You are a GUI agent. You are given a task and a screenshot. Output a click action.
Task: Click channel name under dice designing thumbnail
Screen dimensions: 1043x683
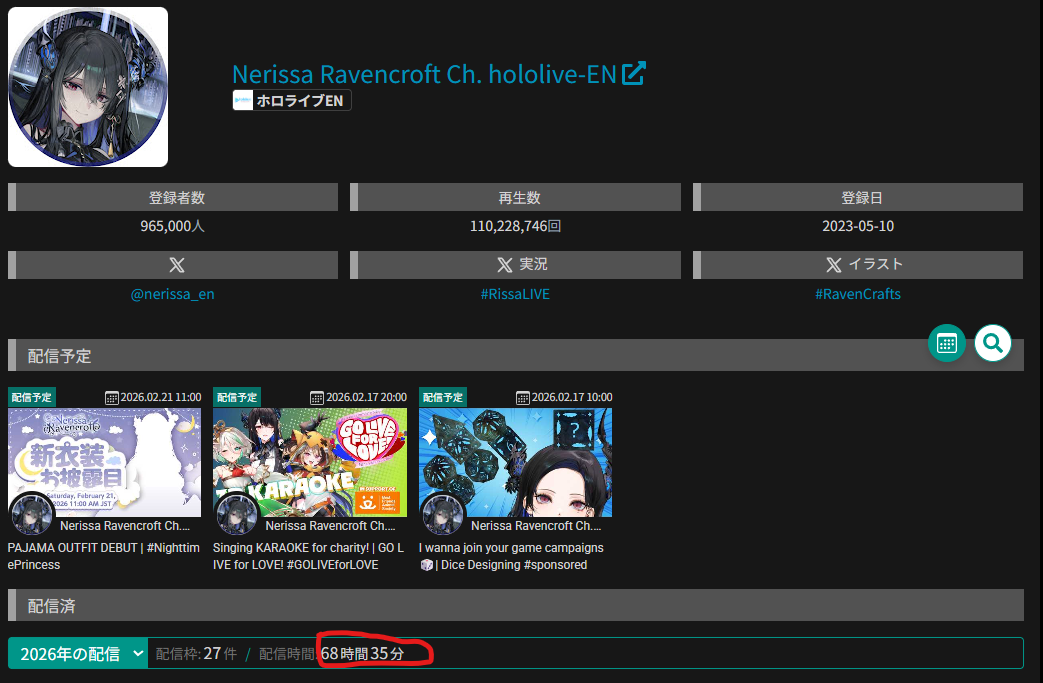[536, 525]
